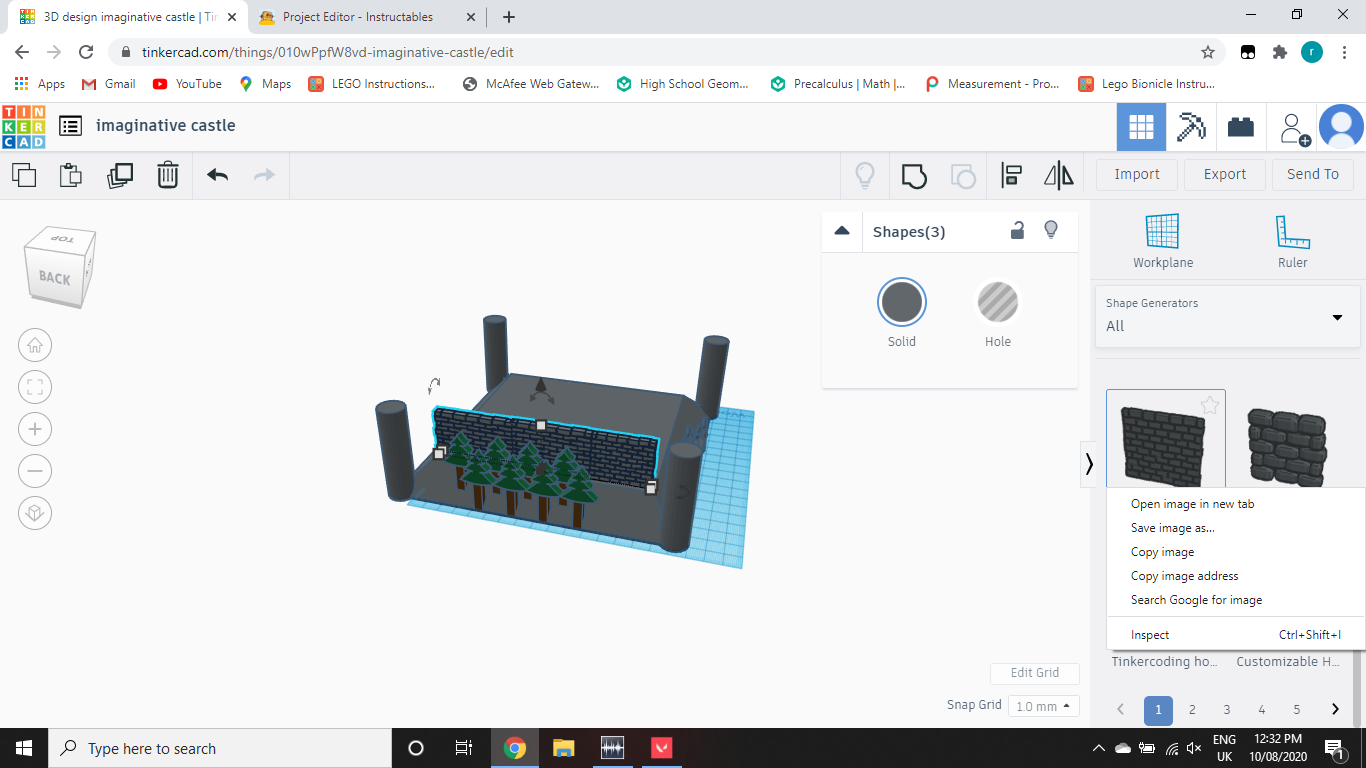This screenshot has width=1366, height=768.
Task: Select the Hole option
Action: [998, 303]
